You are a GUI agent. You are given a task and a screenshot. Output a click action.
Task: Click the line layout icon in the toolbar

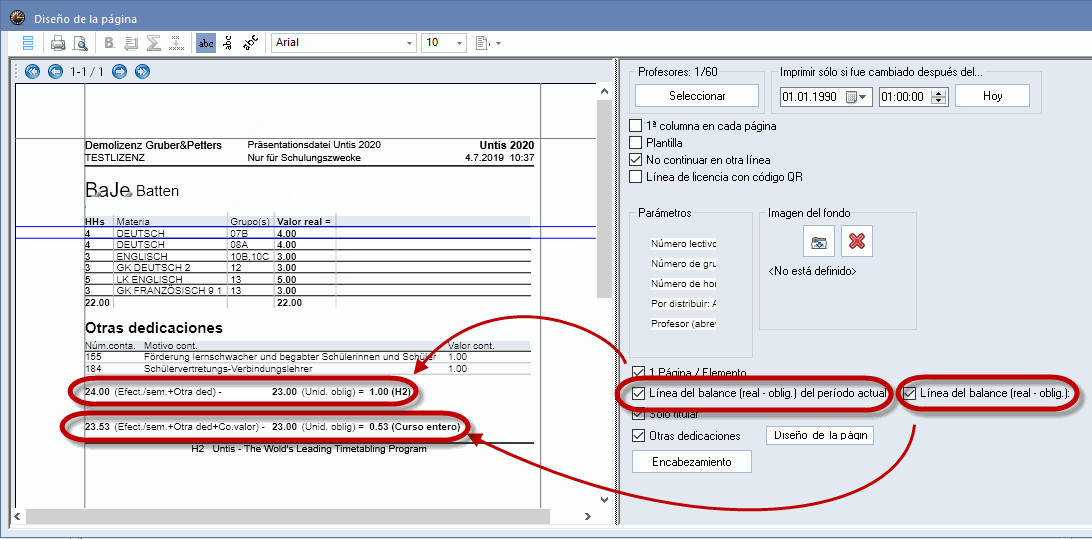click(x=29, y=43)
